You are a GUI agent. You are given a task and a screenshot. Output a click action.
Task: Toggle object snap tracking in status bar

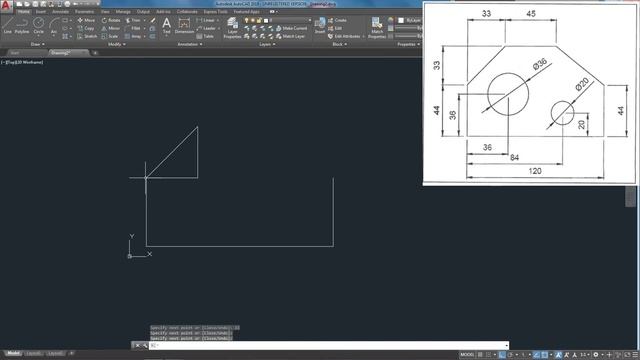536,355
